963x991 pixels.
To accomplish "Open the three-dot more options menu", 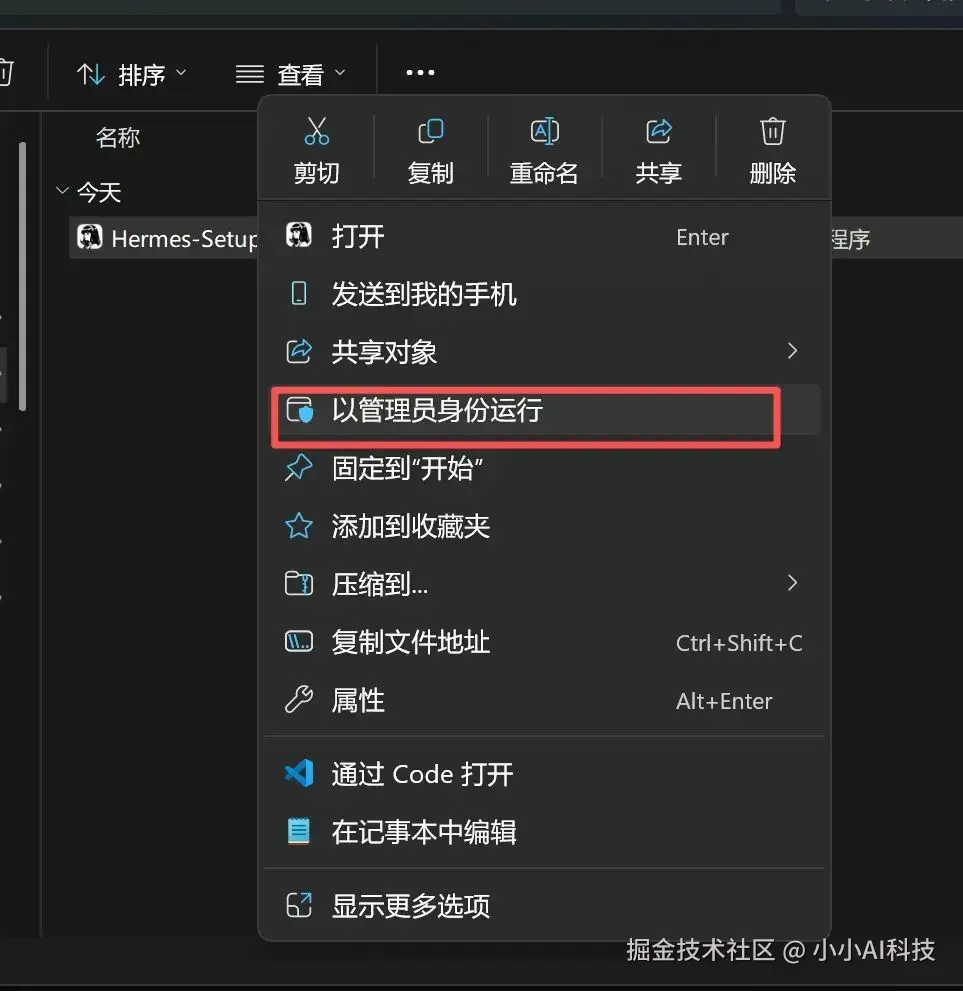I will point(420,73).
